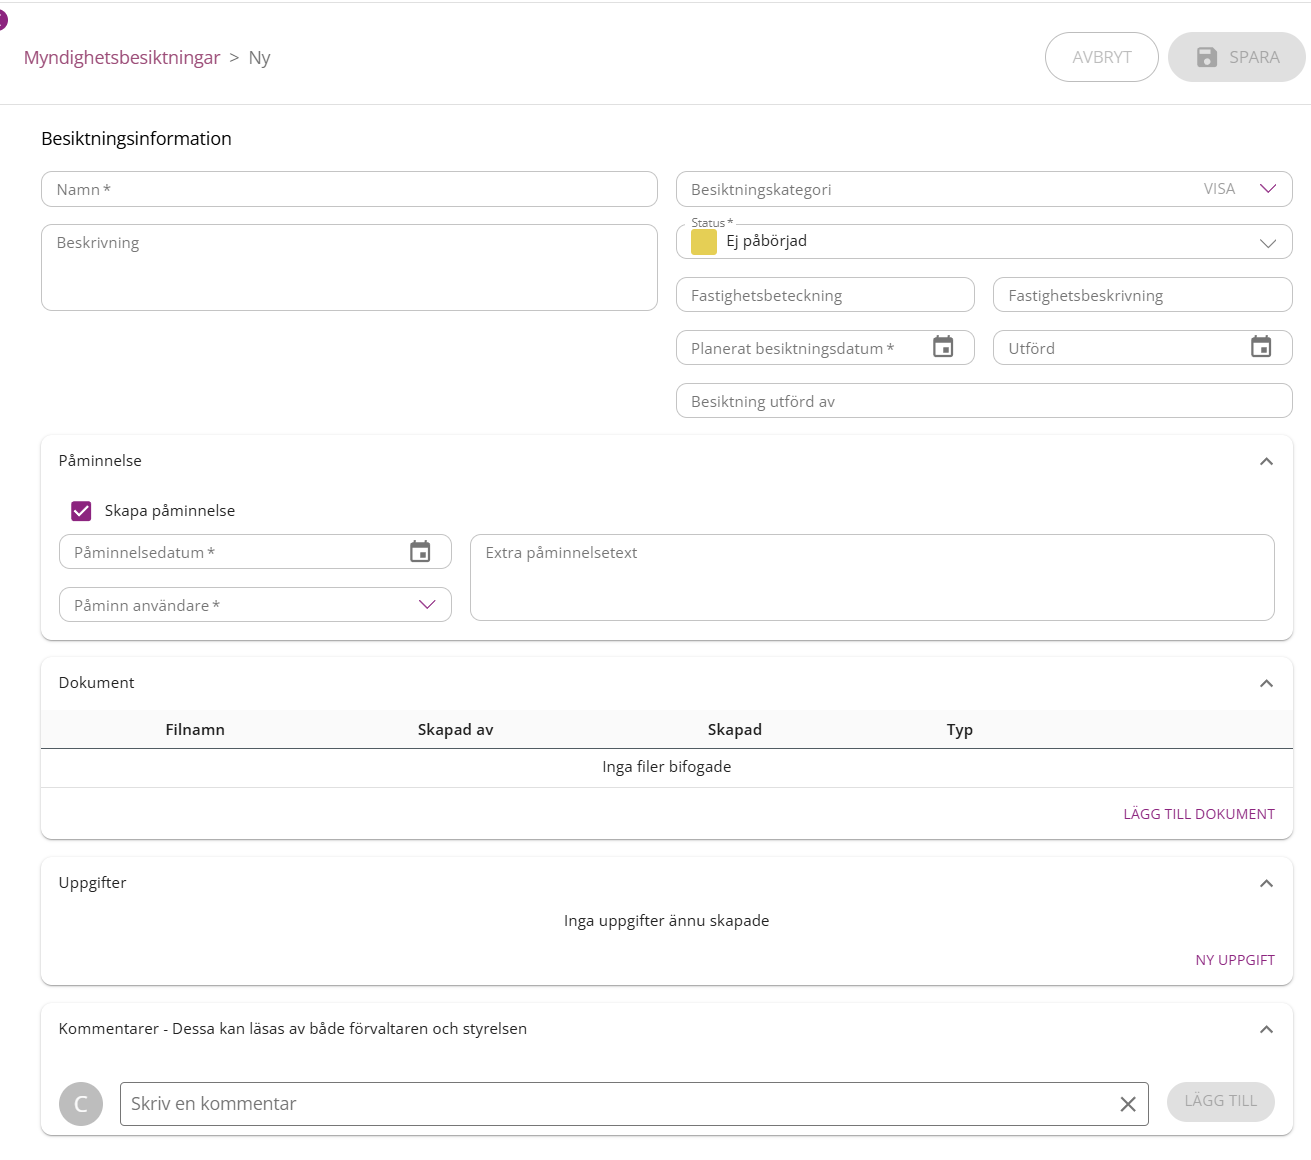Click Lägg till dokument link
The width and height of the screenshot is (1311, 1160).
[1199, 814]
